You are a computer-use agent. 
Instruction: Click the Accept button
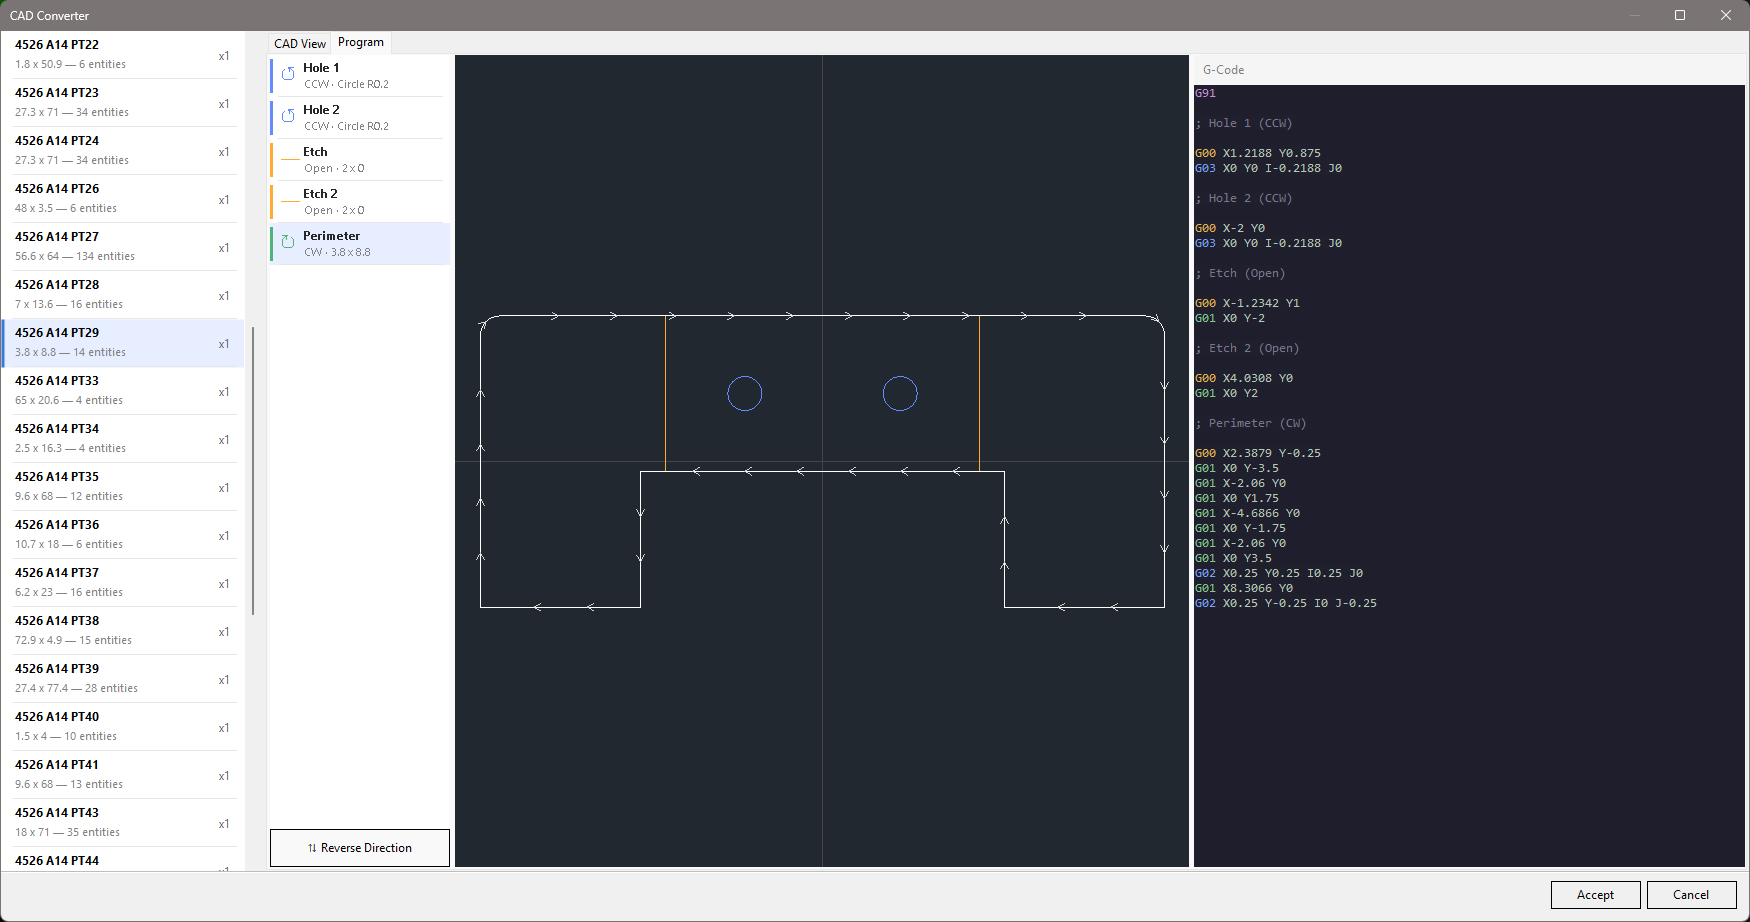coord(1595,894)
